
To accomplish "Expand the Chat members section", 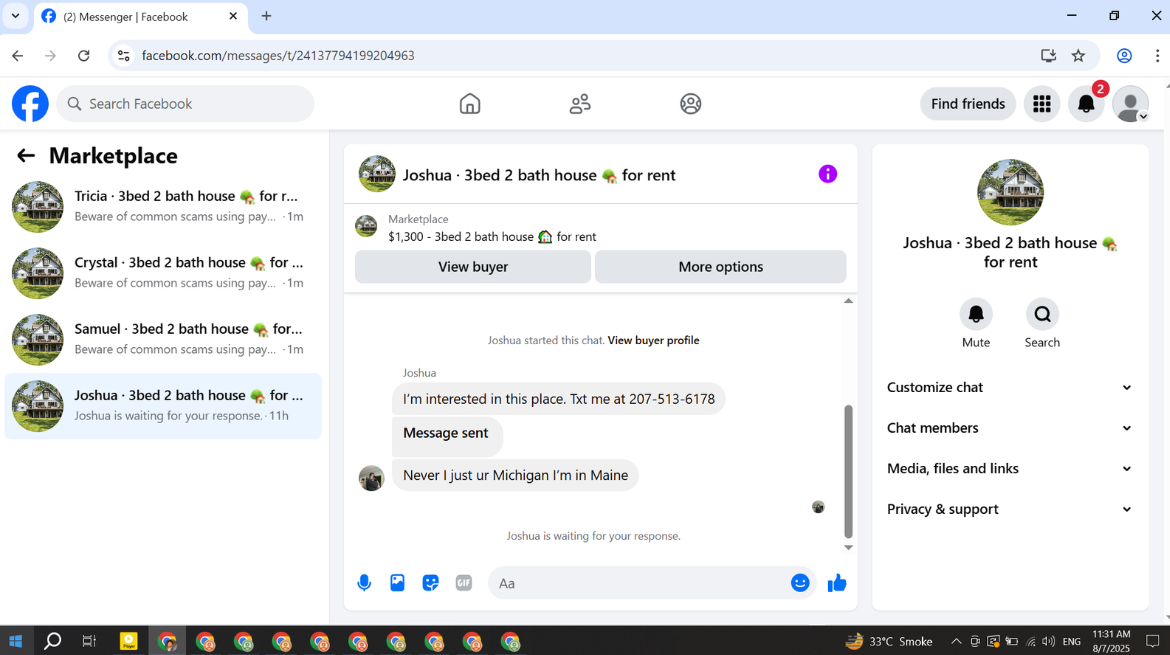I will pos(1010,427).
